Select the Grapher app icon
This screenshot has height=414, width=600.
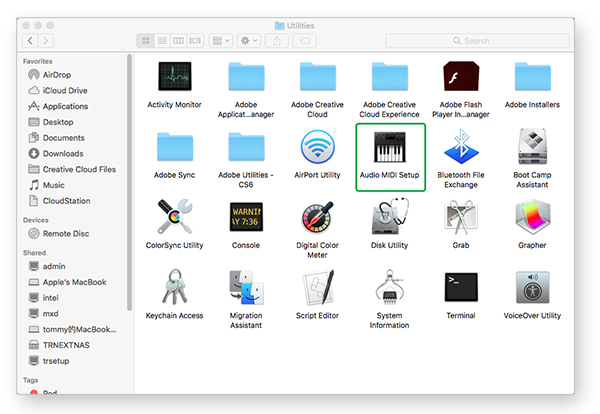(533, 217)
